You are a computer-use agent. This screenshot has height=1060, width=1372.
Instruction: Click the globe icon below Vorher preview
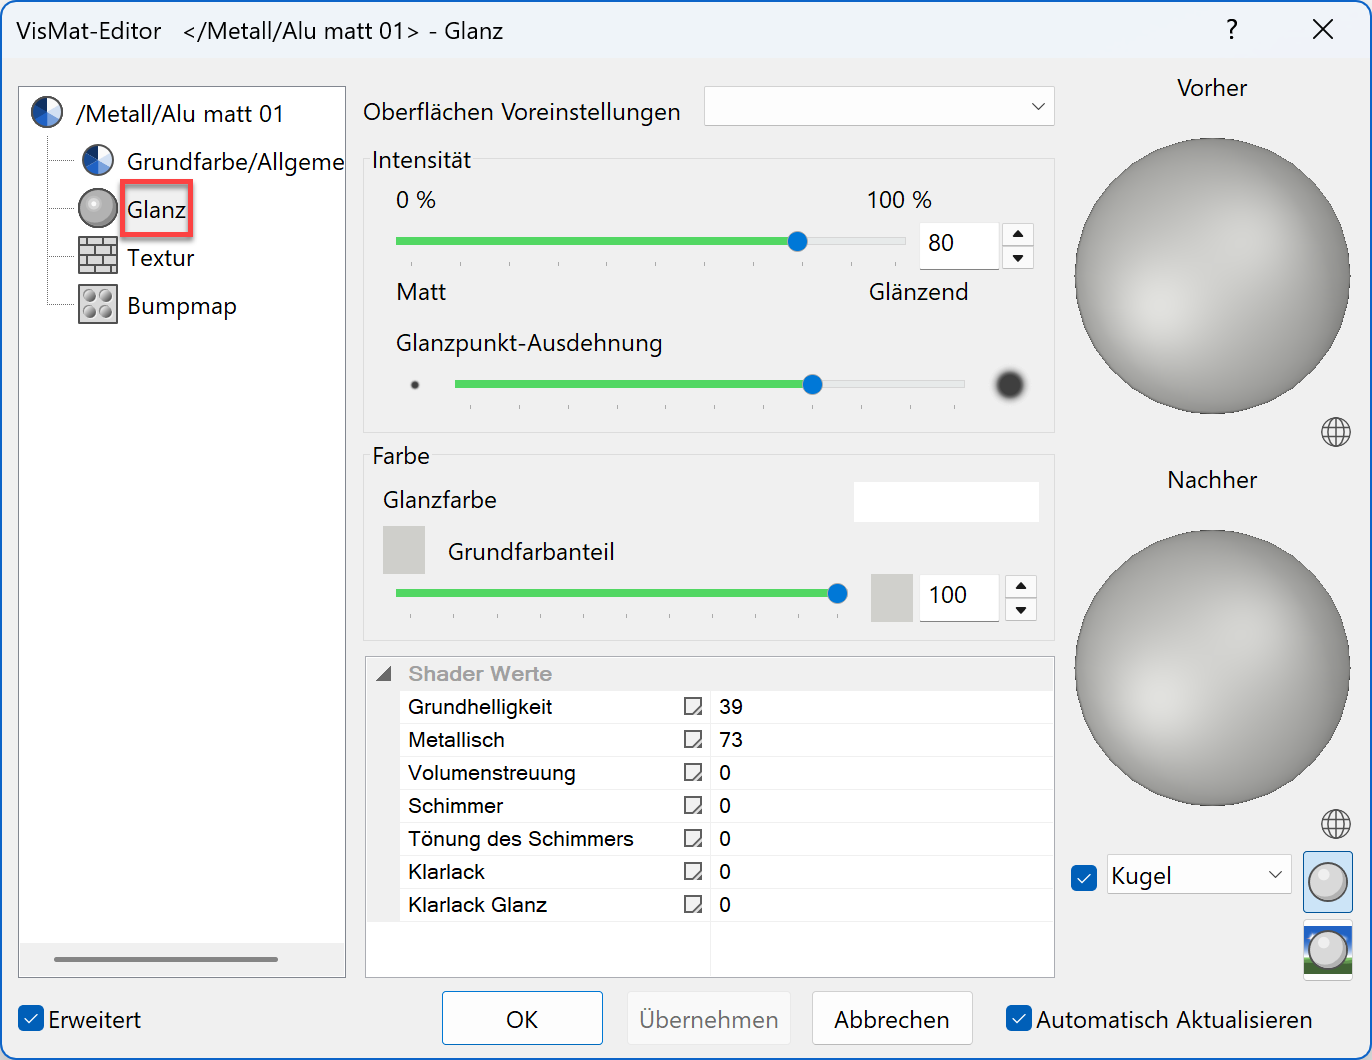[1335, 432]
